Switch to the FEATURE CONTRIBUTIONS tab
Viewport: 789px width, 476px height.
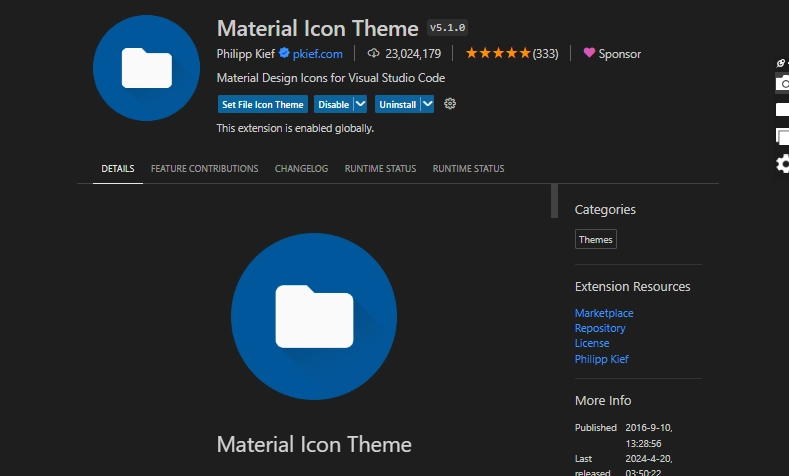click(204, 169)
